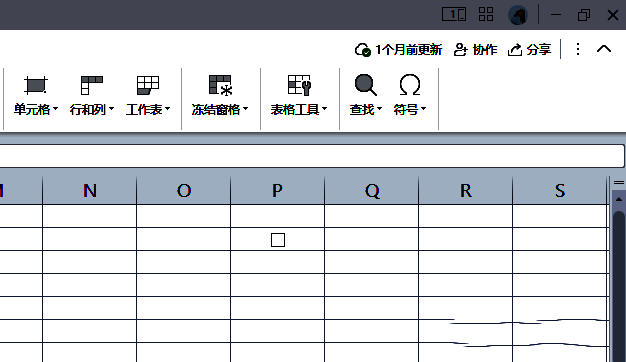The height and width of the screenshot is (362, 626).
Task: Click the 协作 collaborate button
Action: (475, 50)
